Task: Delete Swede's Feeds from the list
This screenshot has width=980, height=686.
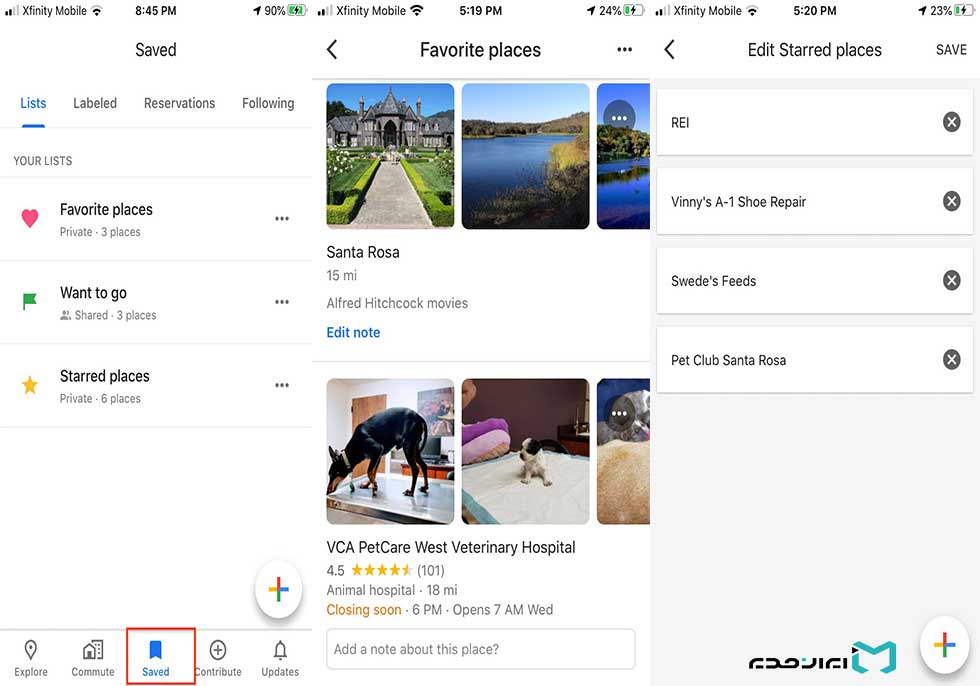Action: coord(951,281)
